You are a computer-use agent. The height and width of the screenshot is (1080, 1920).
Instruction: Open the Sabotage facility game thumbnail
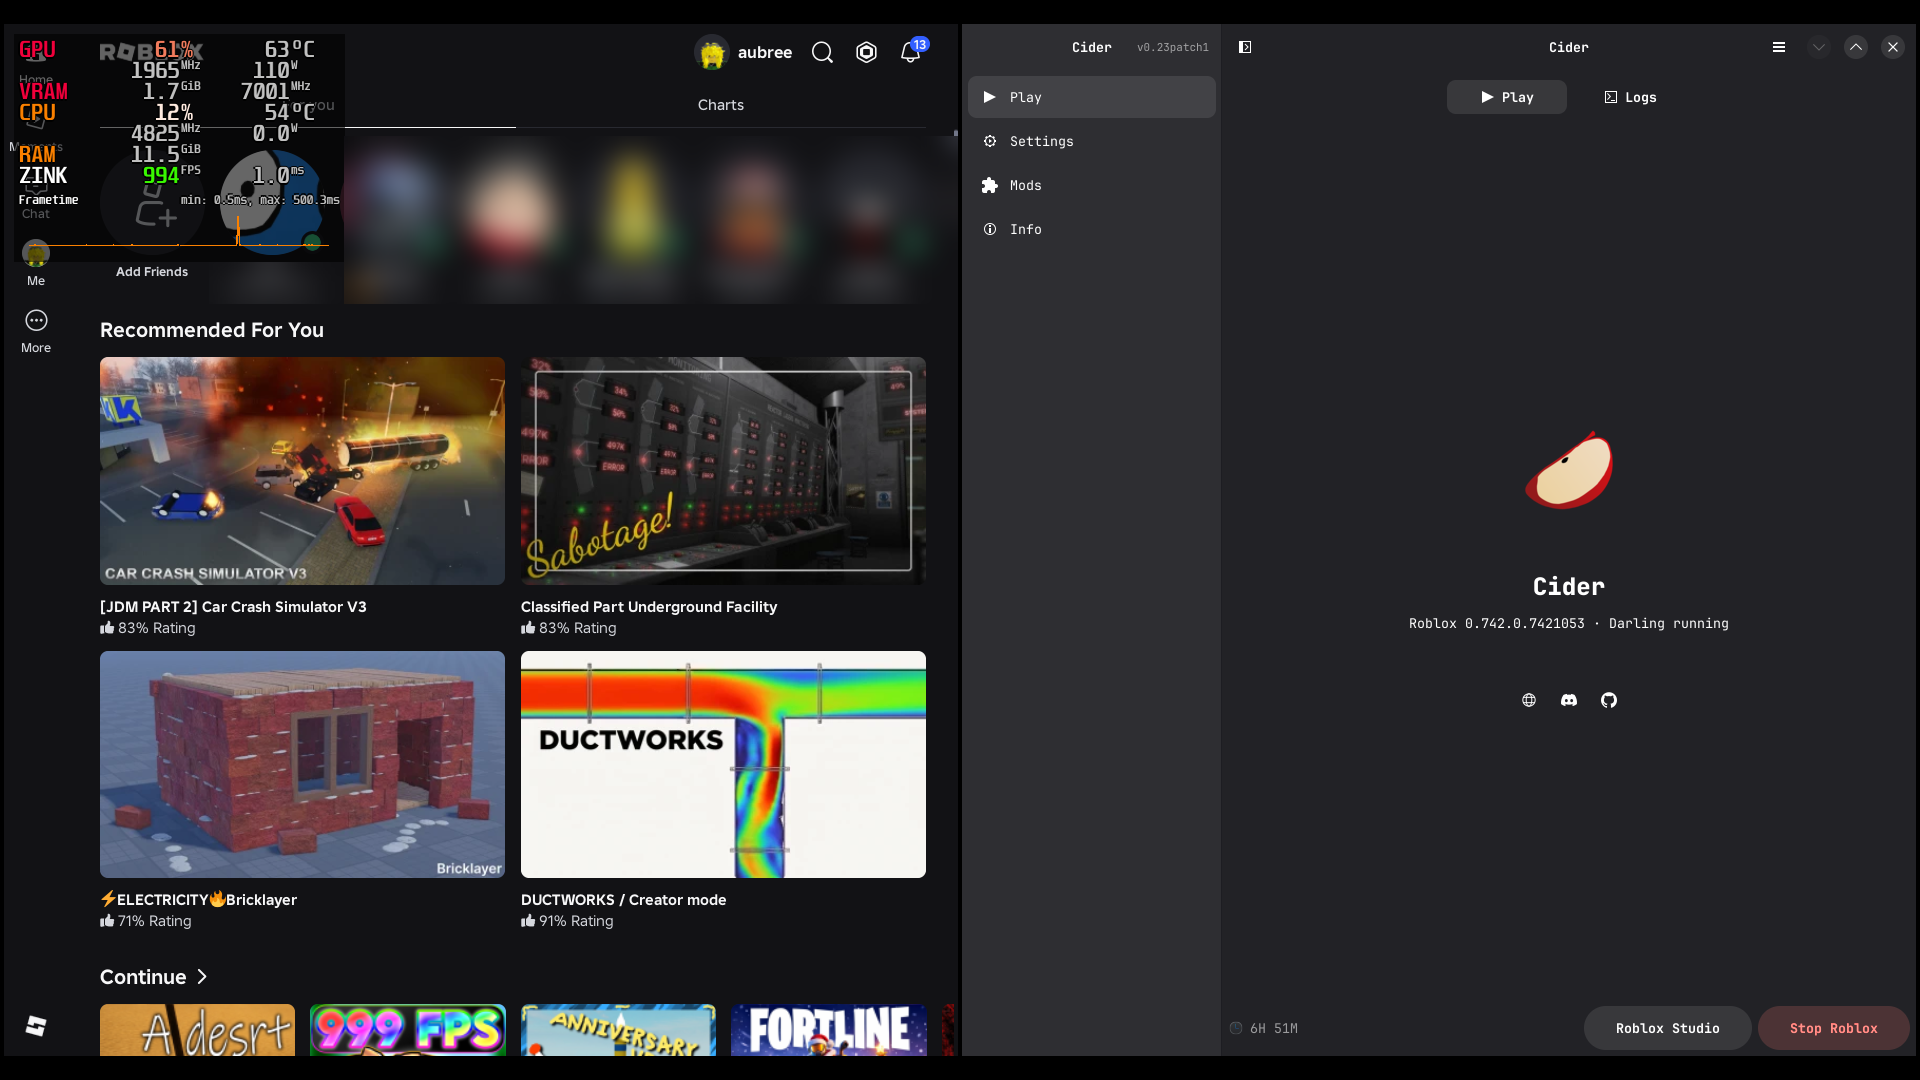coord(723,471)
